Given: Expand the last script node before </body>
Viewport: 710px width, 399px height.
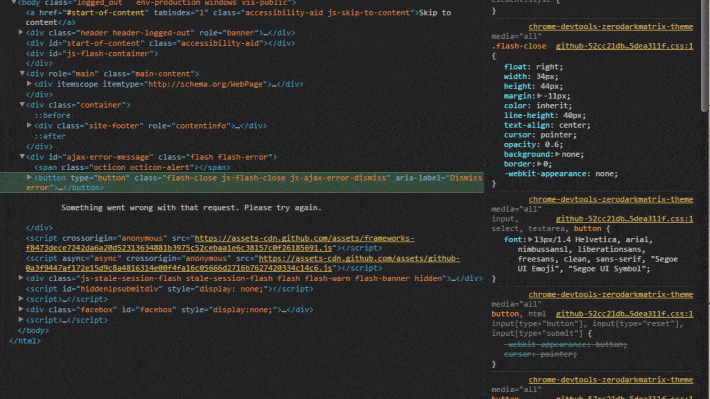Looking at the screenshot, I should tap(21, 320).
